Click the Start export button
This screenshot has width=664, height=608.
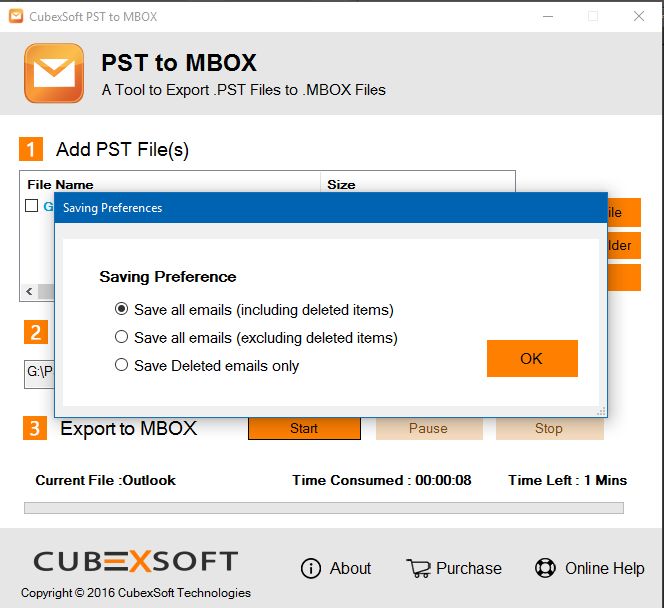pos(304,428)
